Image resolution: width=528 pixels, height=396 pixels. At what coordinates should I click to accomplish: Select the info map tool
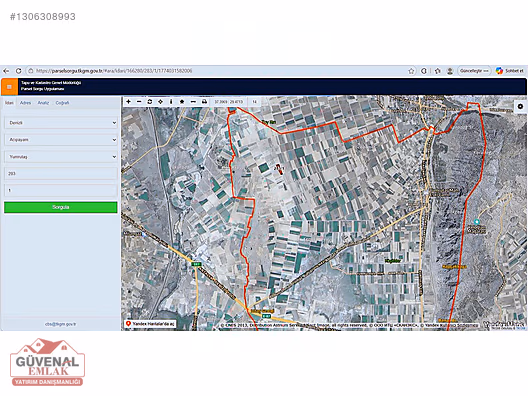(x=171, y=101)
